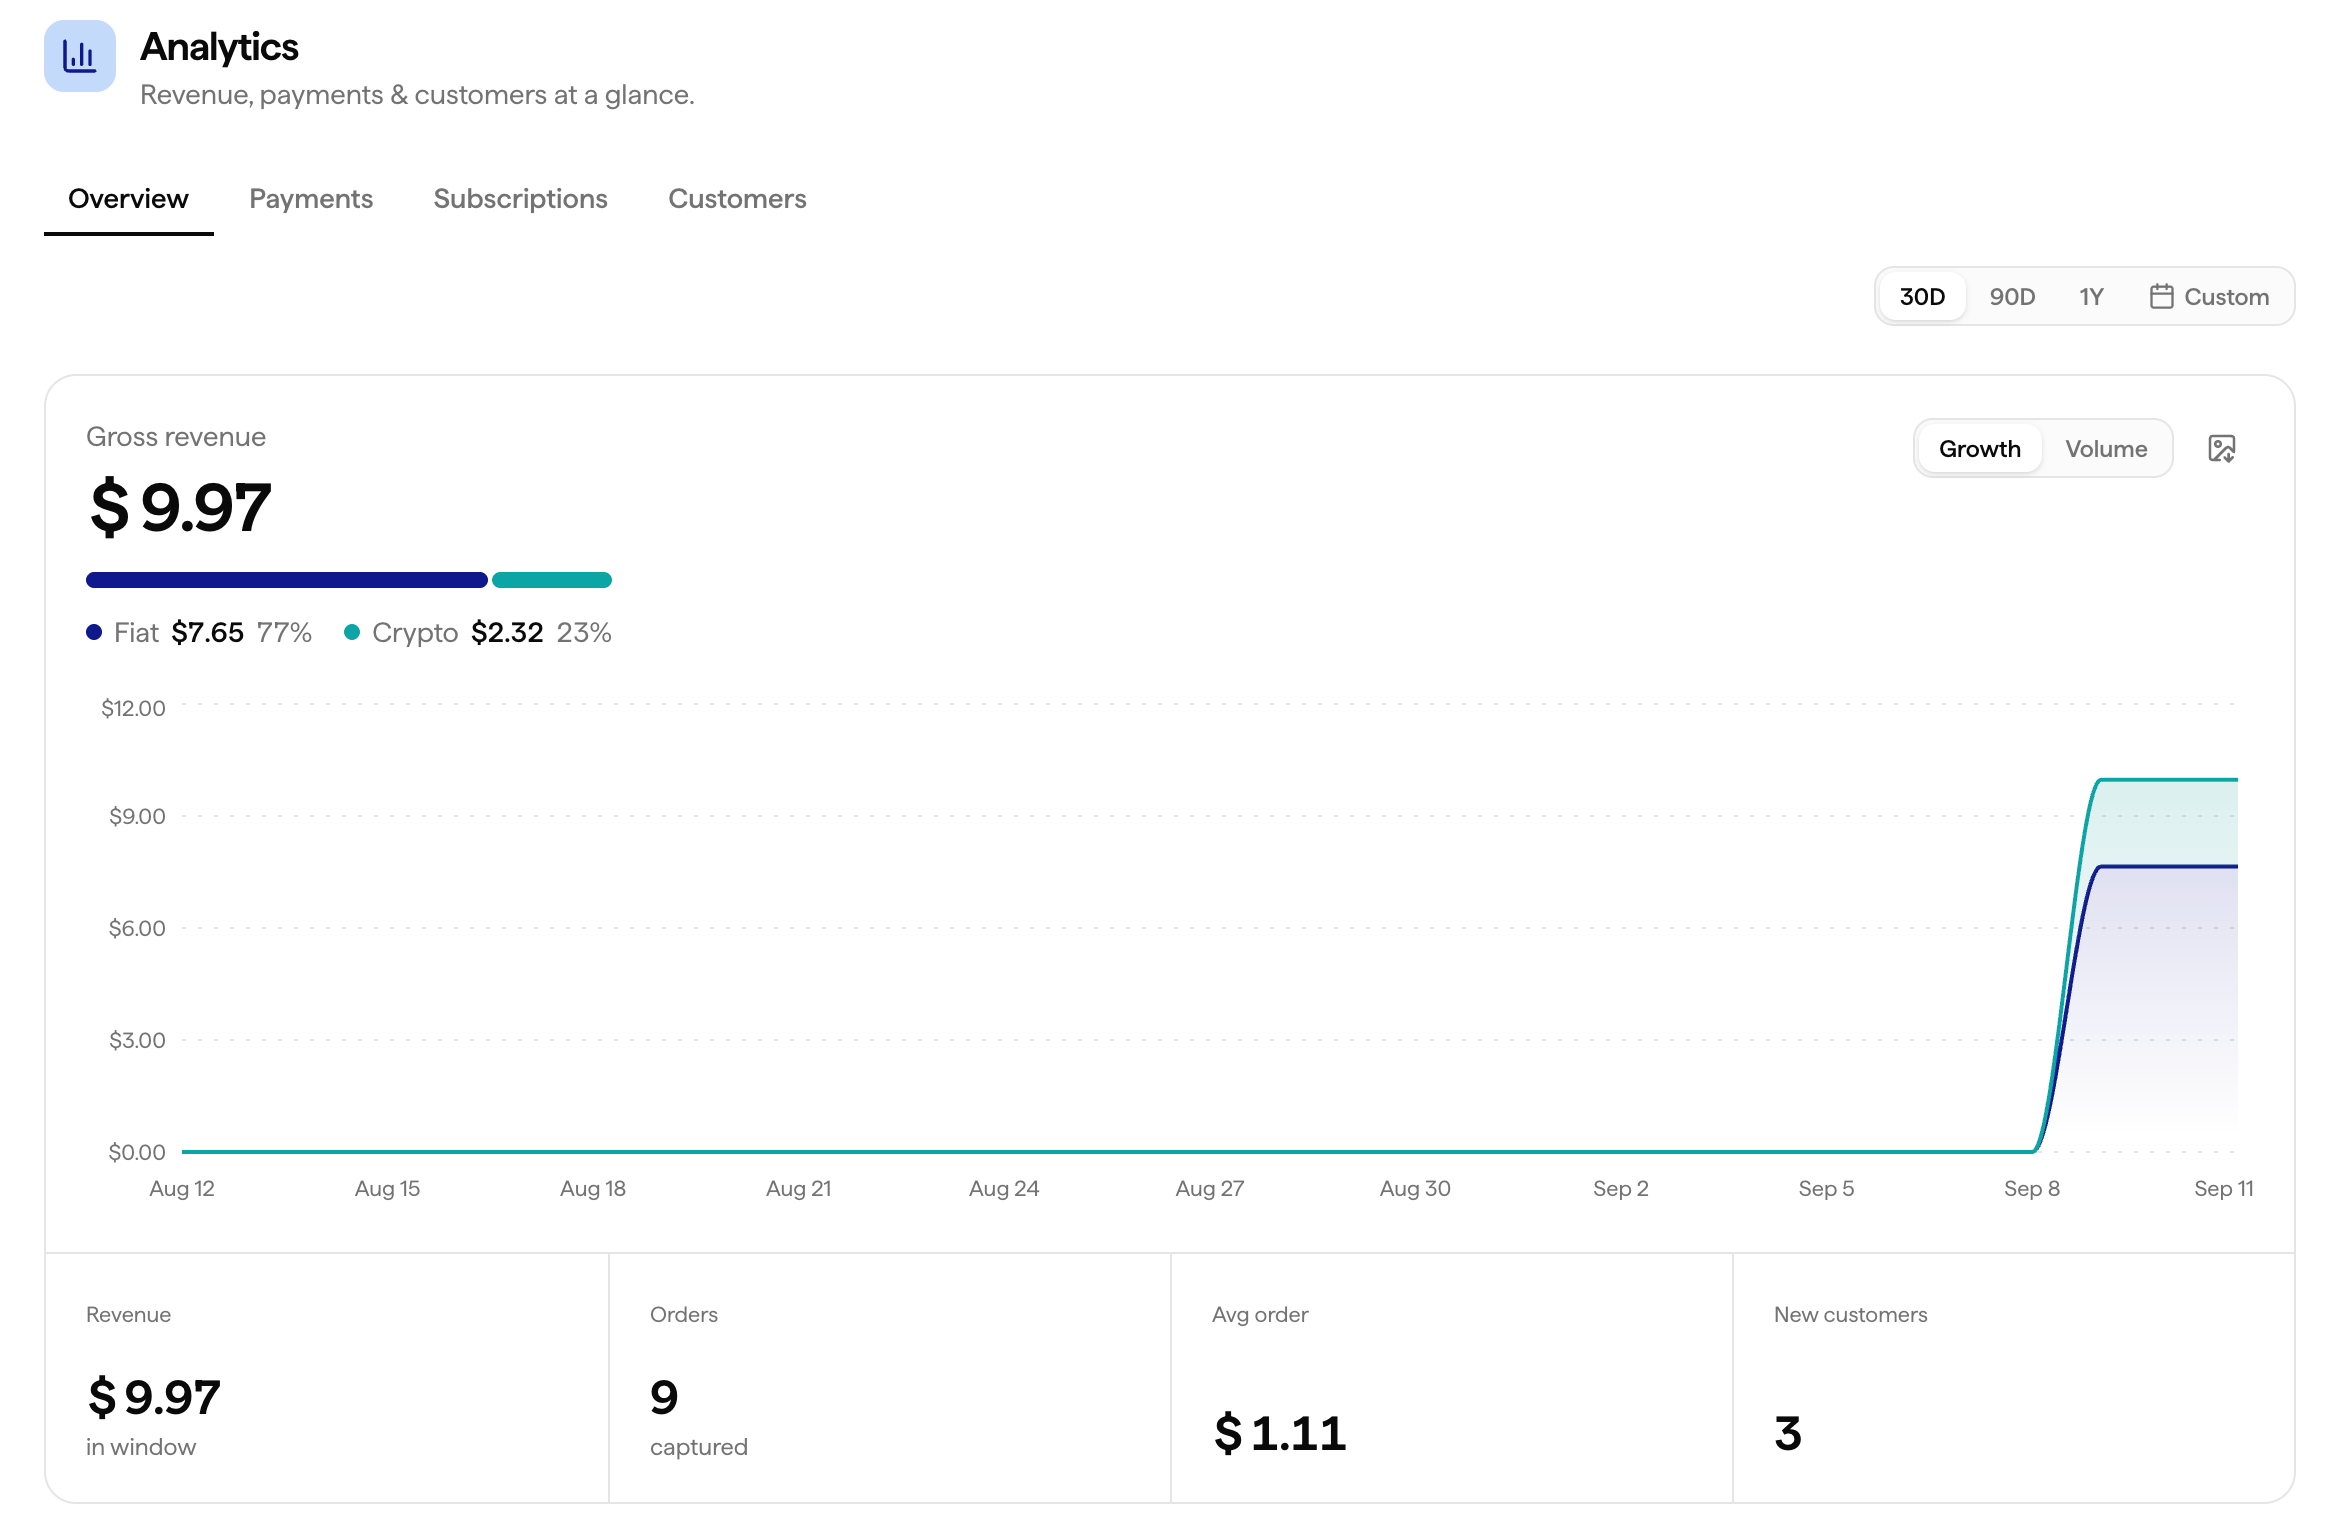Click the Gross revenue heading
Screen dimensions: 2344x1532
coord(176,437)
